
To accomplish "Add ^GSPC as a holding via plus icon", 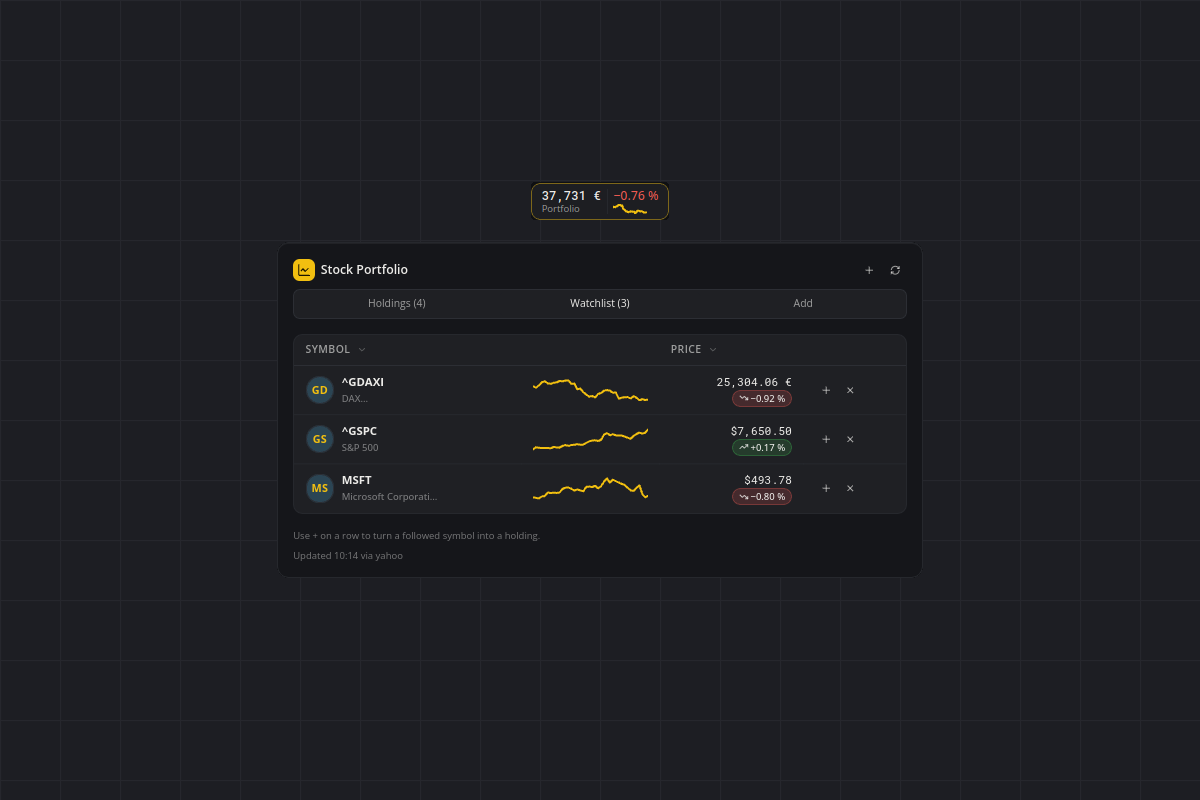I will click(826, 439).
